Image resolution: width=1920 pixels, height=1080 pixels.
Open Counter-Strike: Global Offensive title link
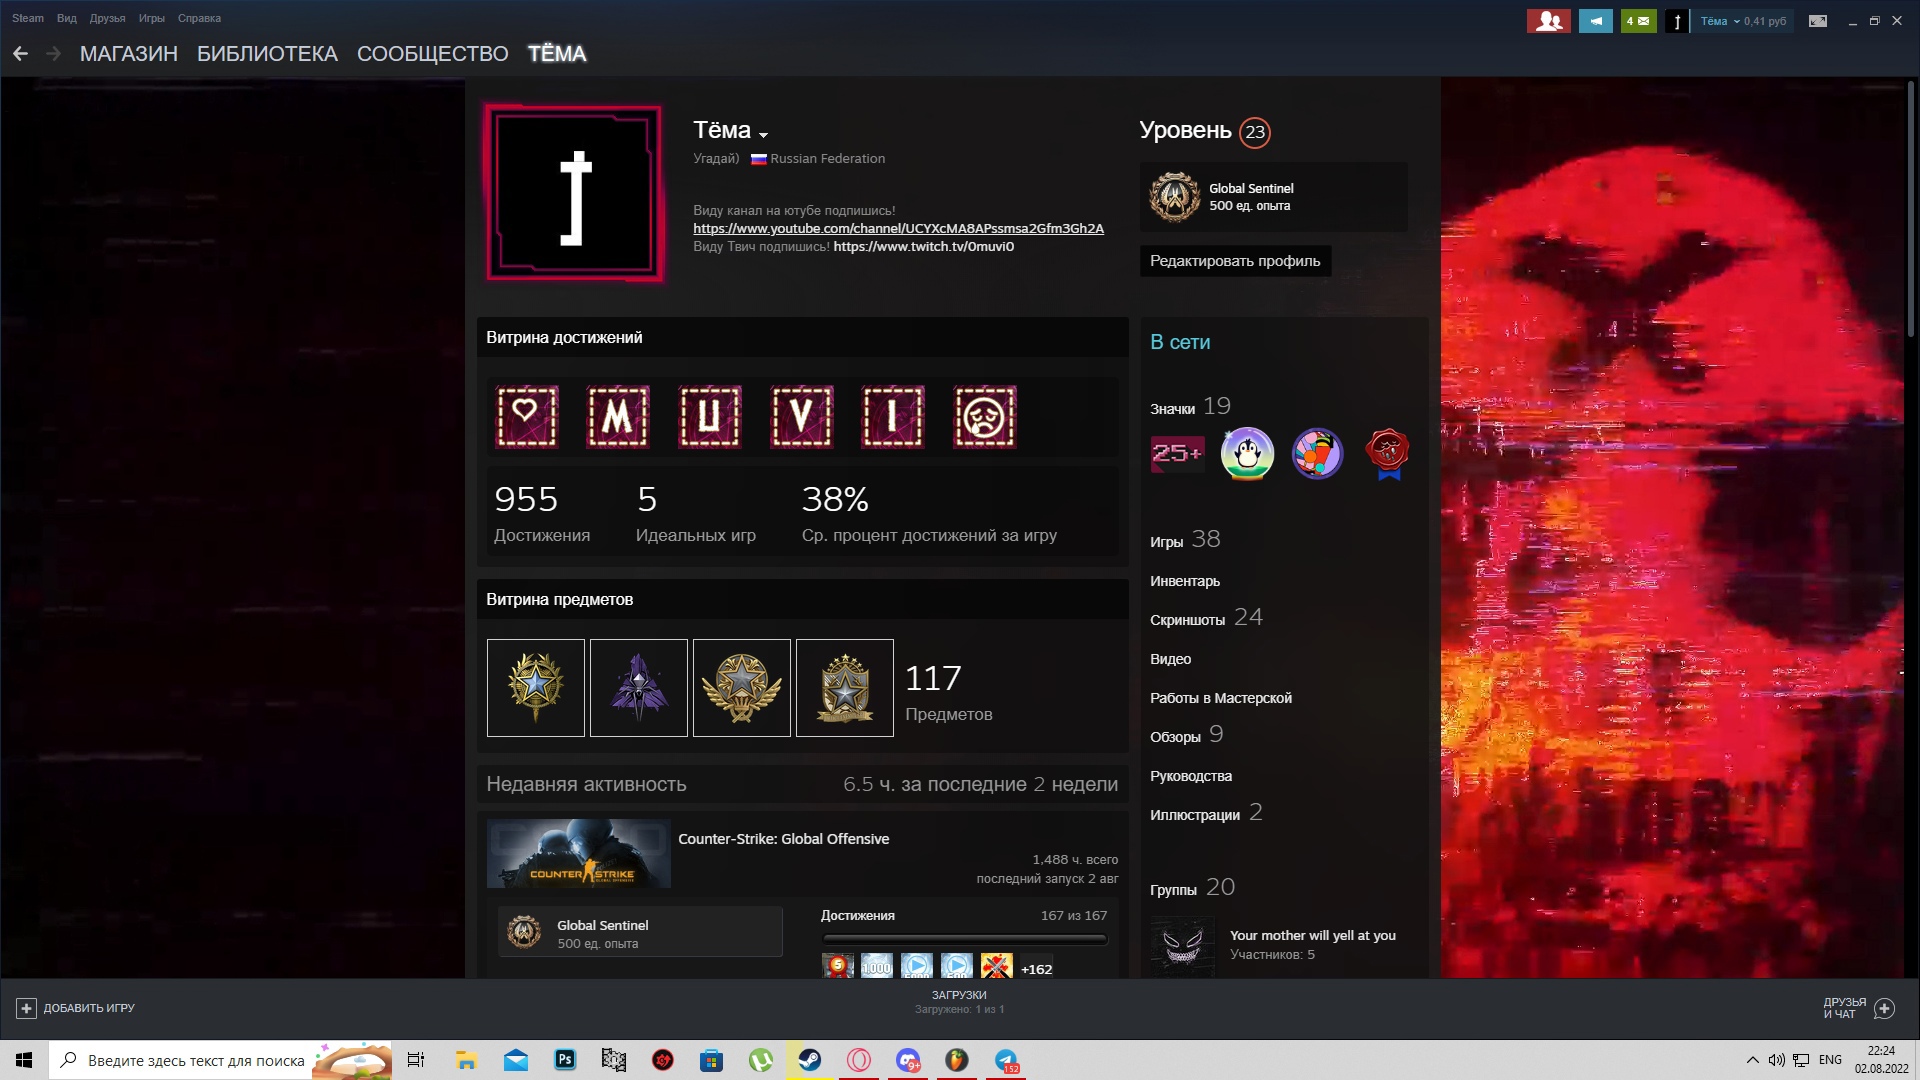point(784,839)
